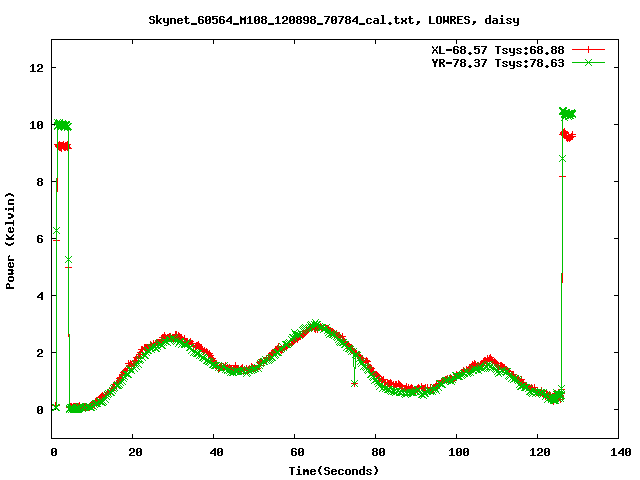Screen dimensions: 640x480
Task: Click y-axis tick label 6
Action: click(x=40, y=239)
